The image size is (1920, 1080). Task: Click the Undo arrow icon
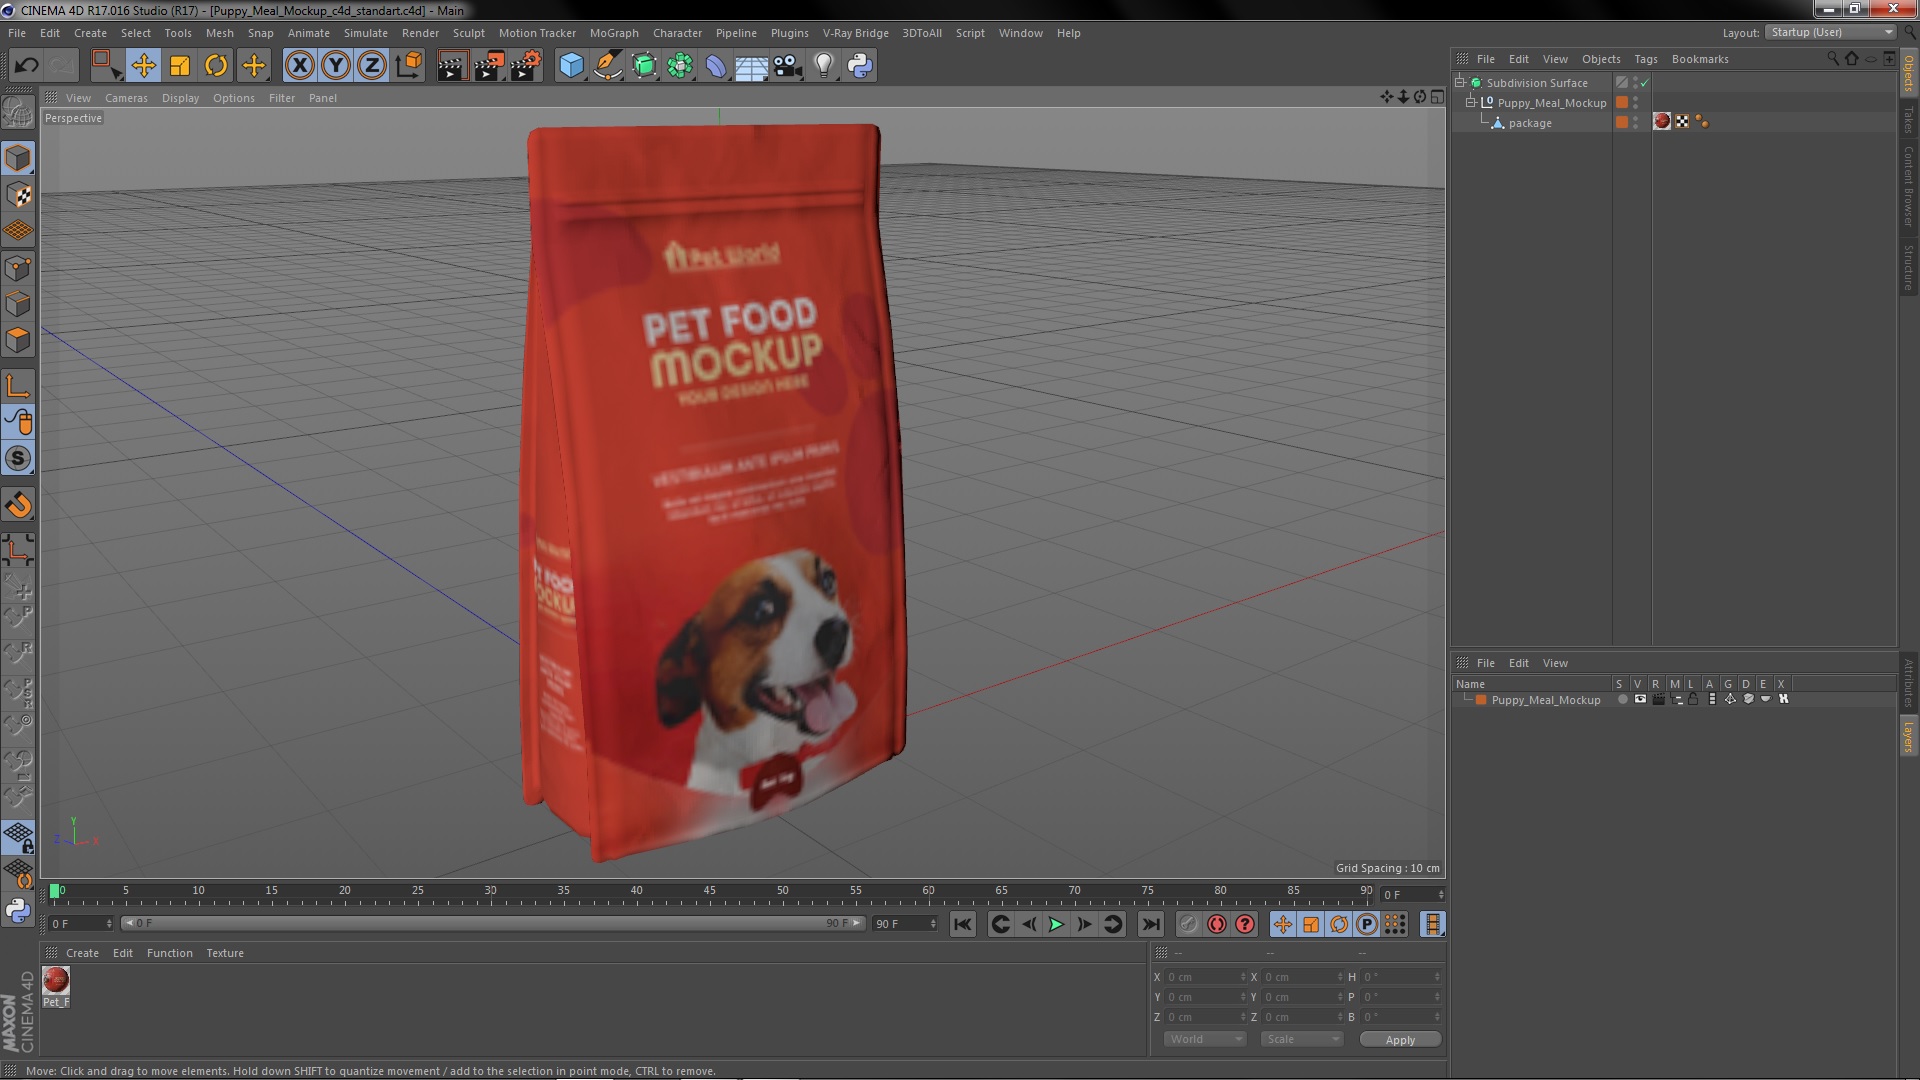pos(26,66)
